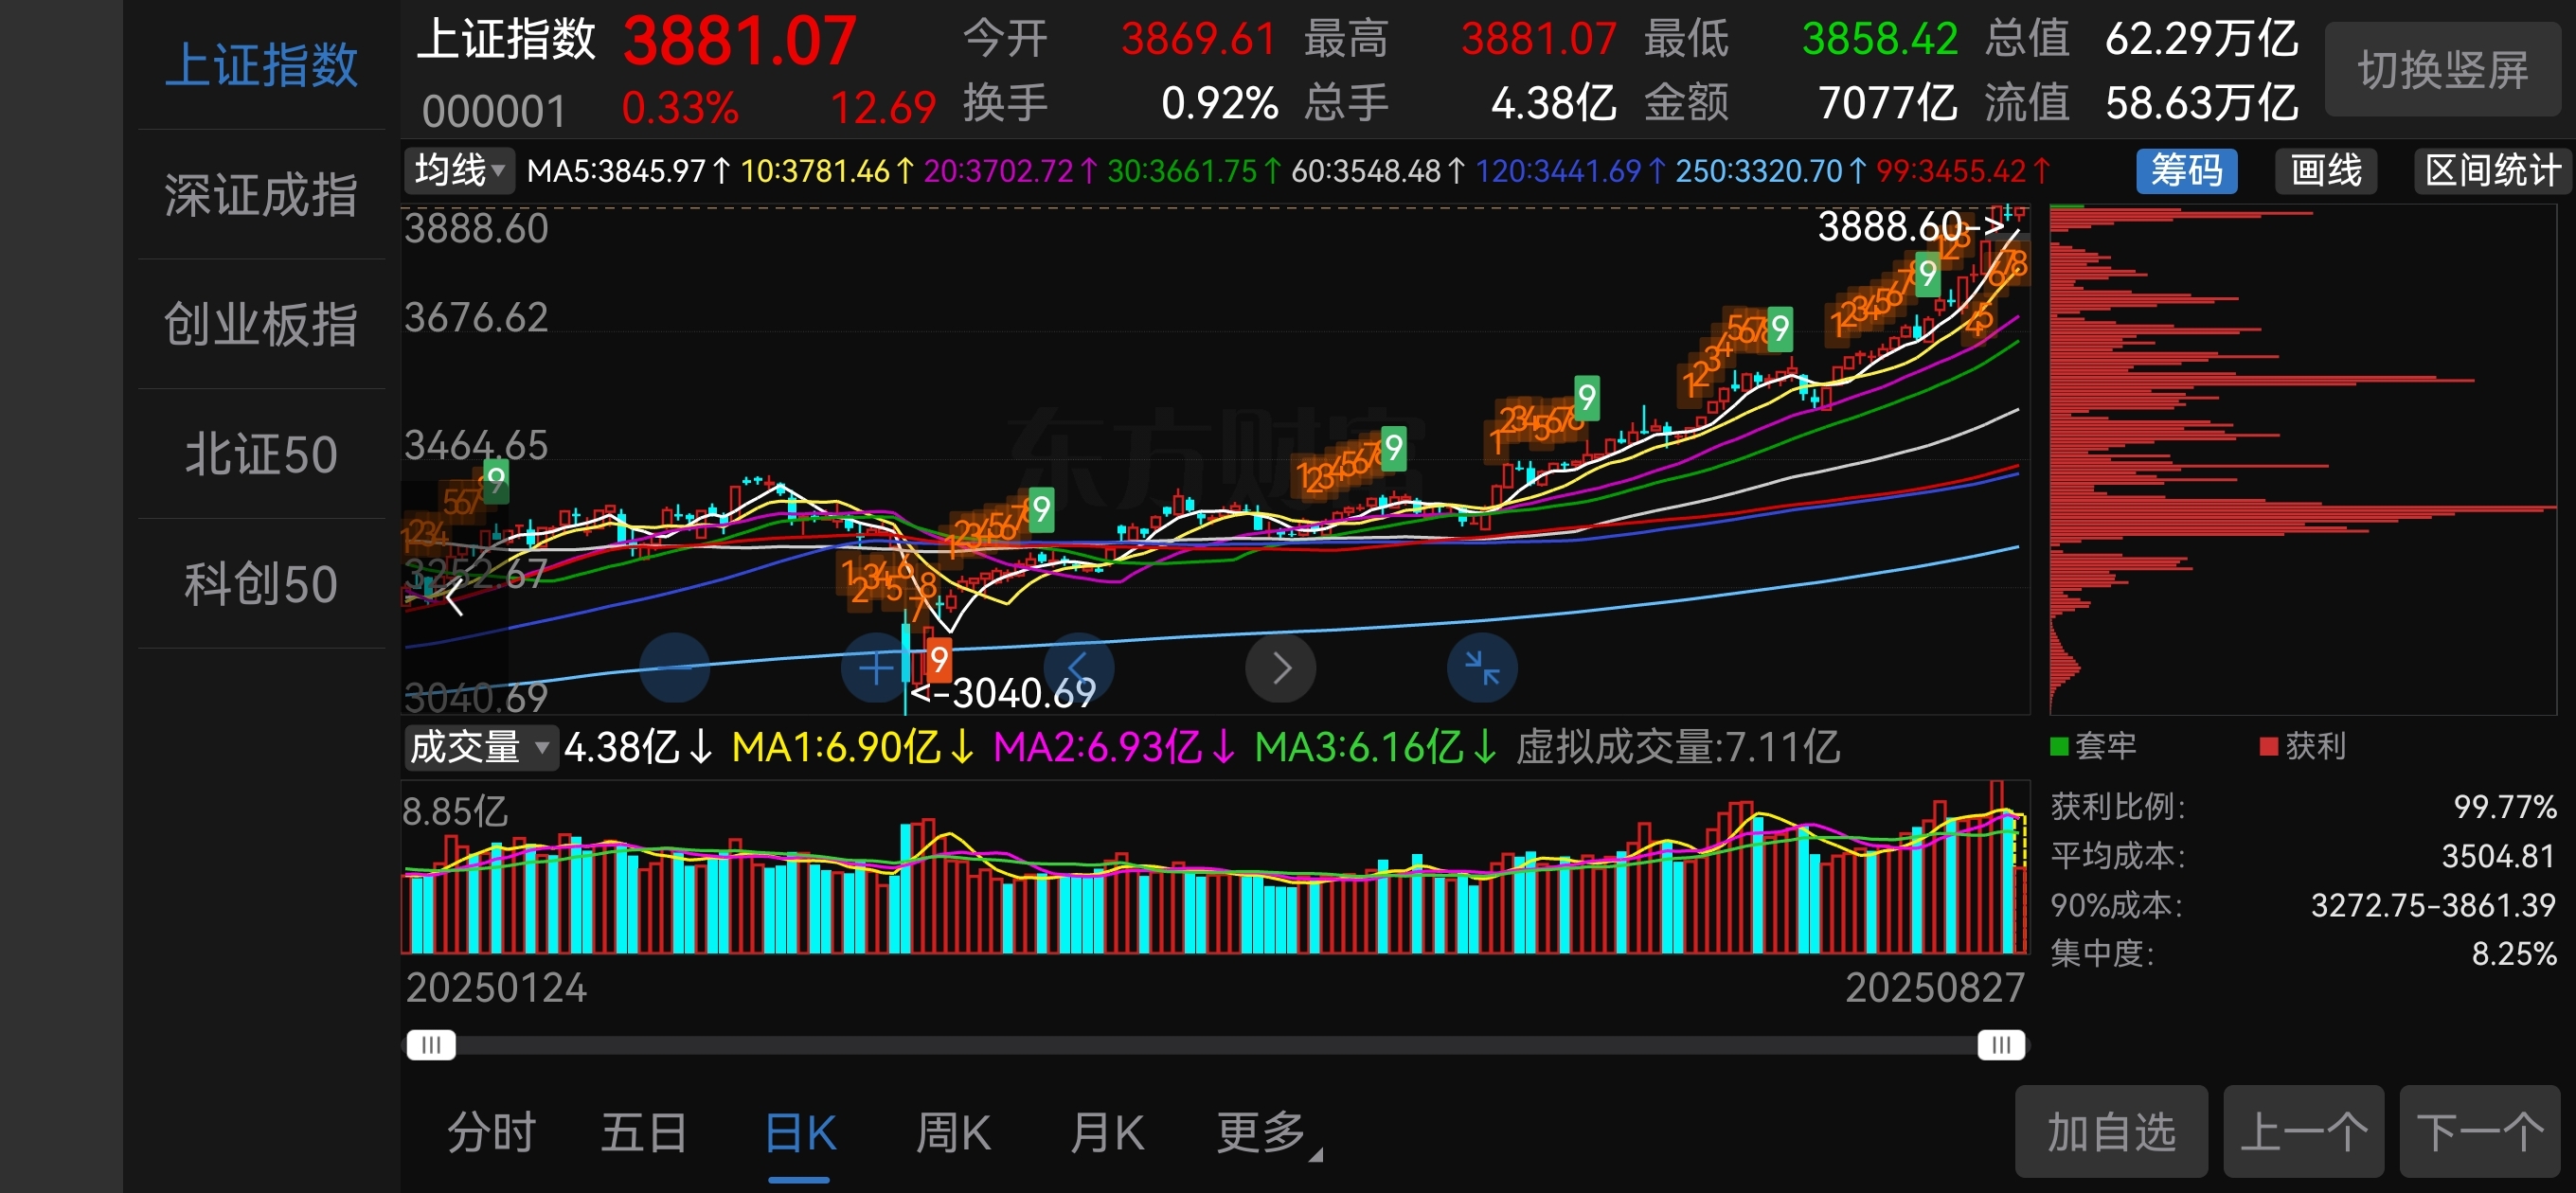Click 最低 3858.42 value

(1879, 39)
